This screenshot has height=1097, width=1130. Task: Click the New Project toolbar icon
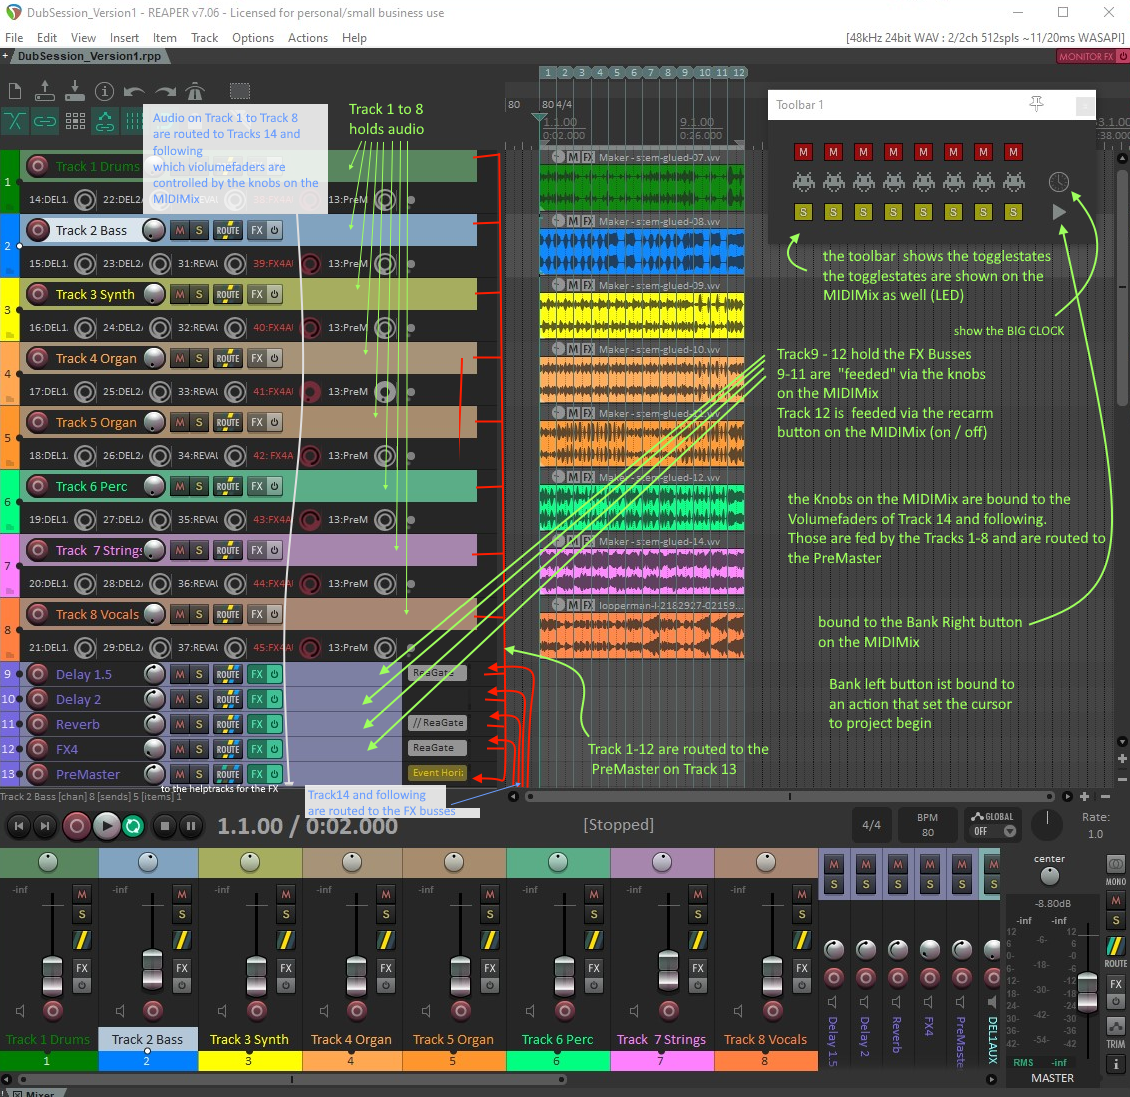click(x=15, y=92)
